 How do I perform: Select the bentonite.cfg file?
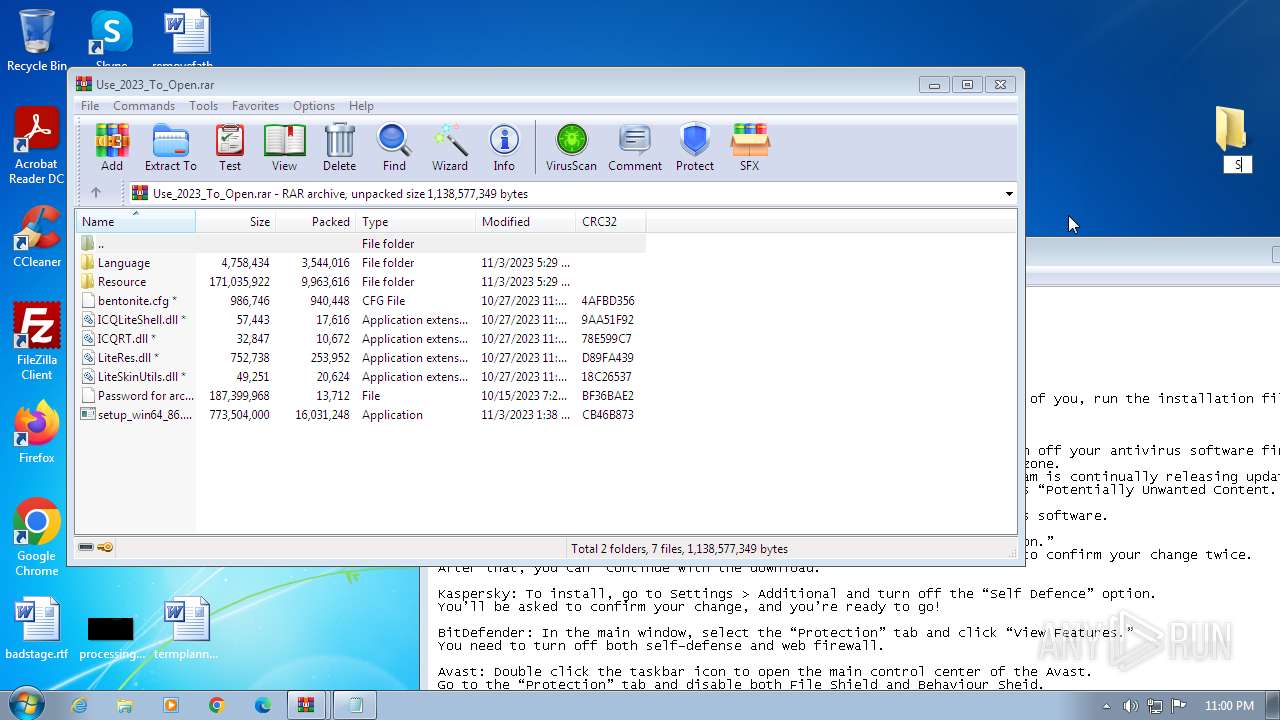click(x=361, y=300)
